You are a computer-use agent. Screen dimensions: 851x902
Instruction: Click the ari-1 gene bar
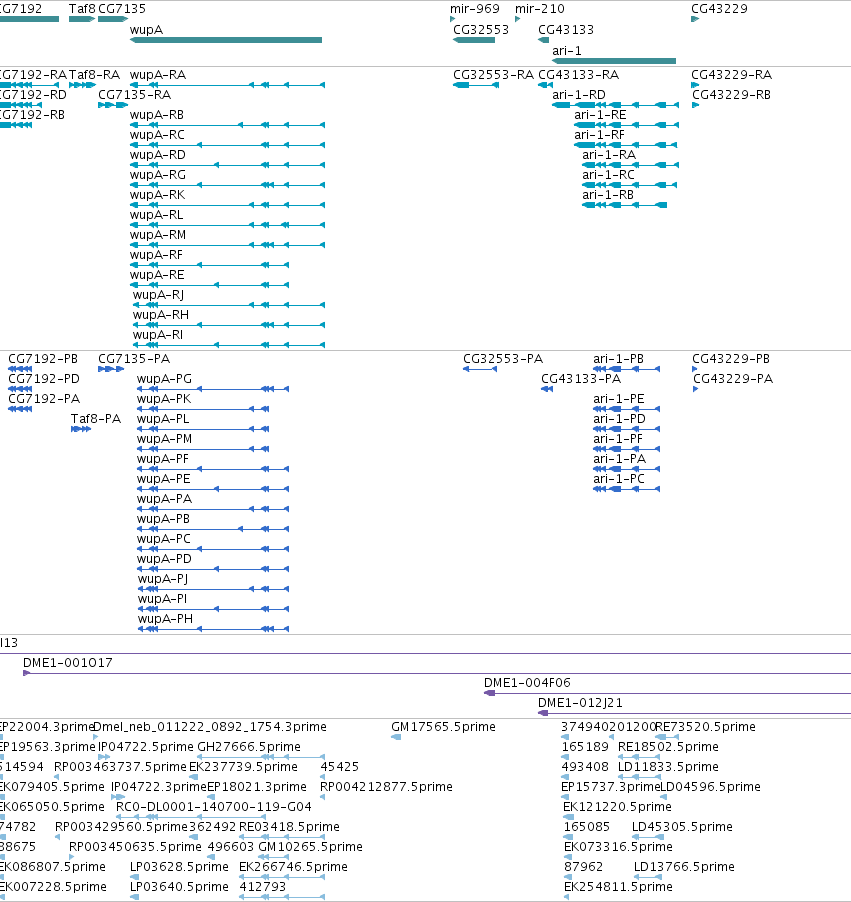[x=614, y=61]
